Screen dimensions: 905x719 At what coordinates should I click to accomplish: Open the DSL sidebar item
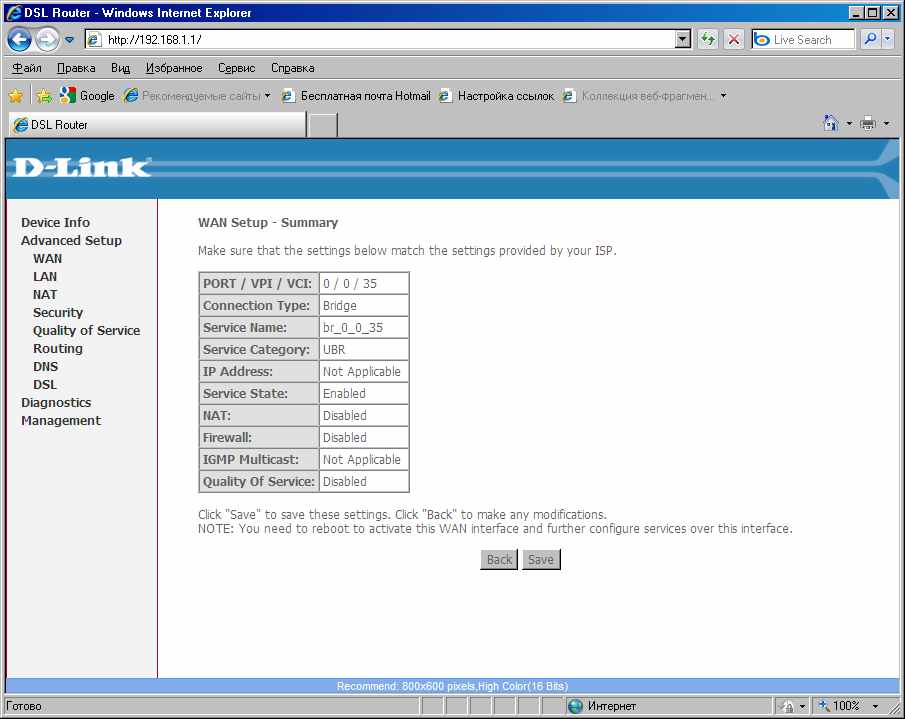(x=45, y=384)
